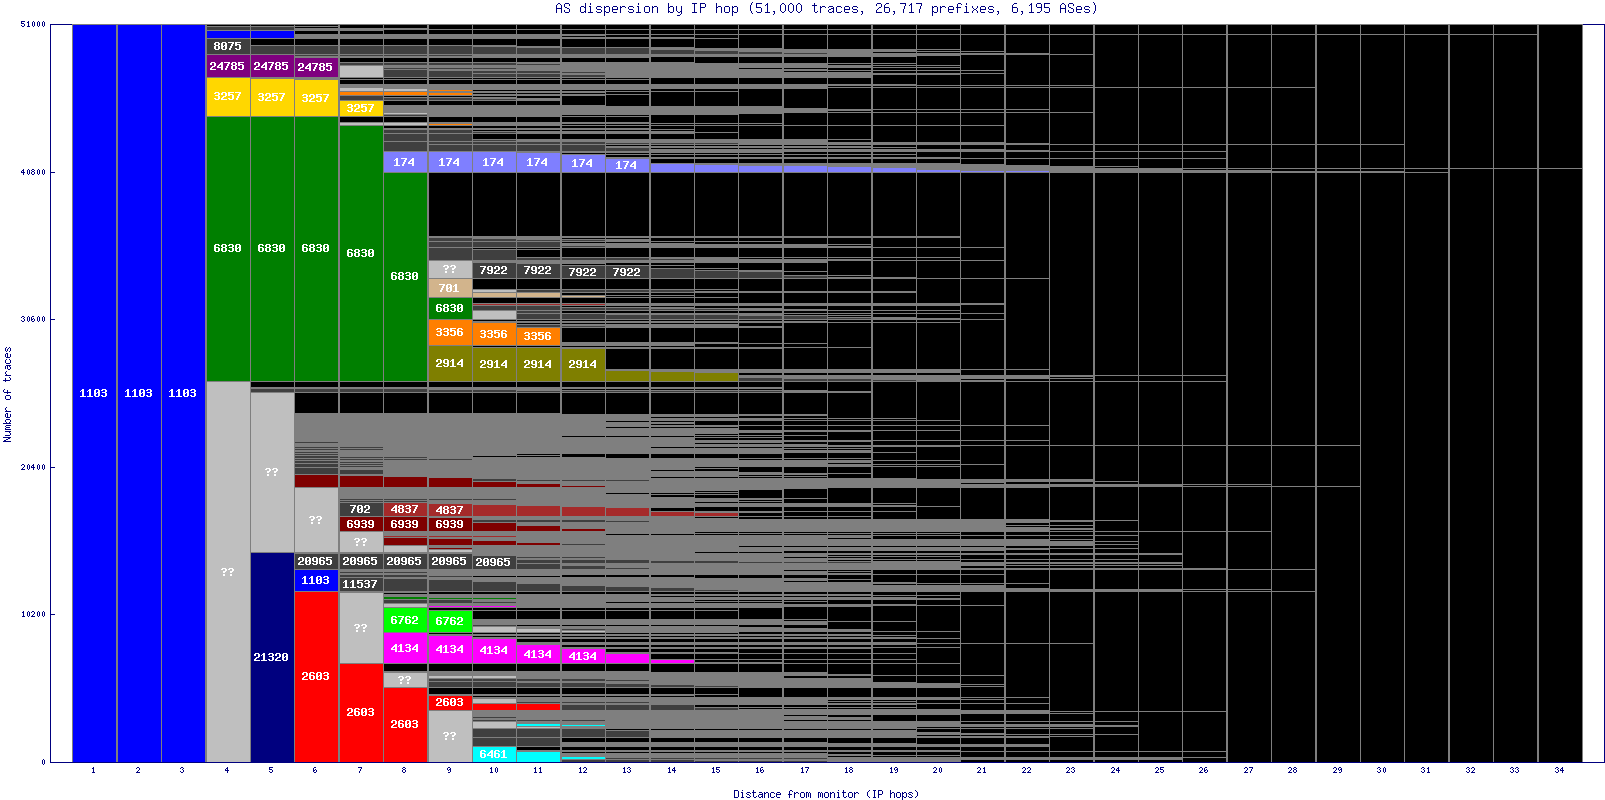The height and width of the screenshot is (800, 1605).
Task: Select the blue 1103 block in hop 2 column
Action: pos(139,393)
